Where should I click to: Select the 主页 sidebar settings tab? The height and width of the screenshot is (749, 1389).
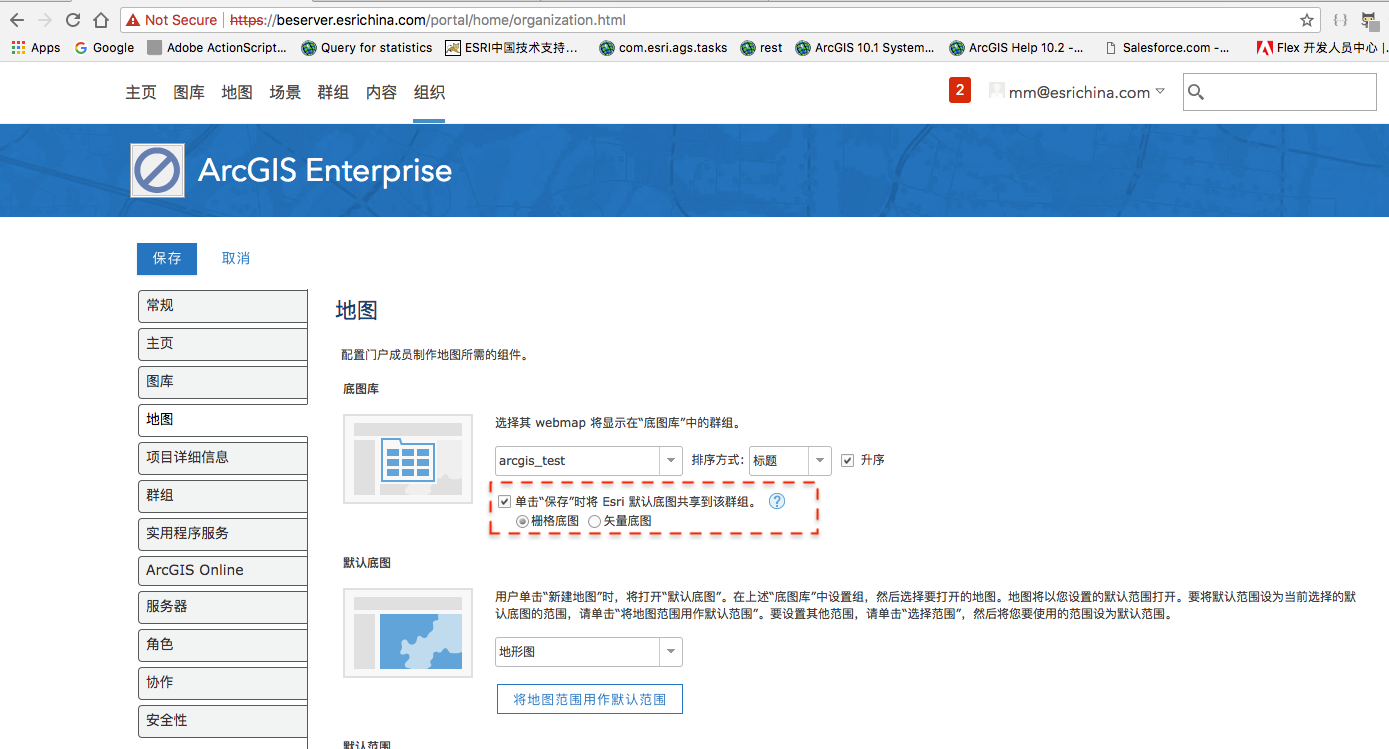tap(222, 344)
